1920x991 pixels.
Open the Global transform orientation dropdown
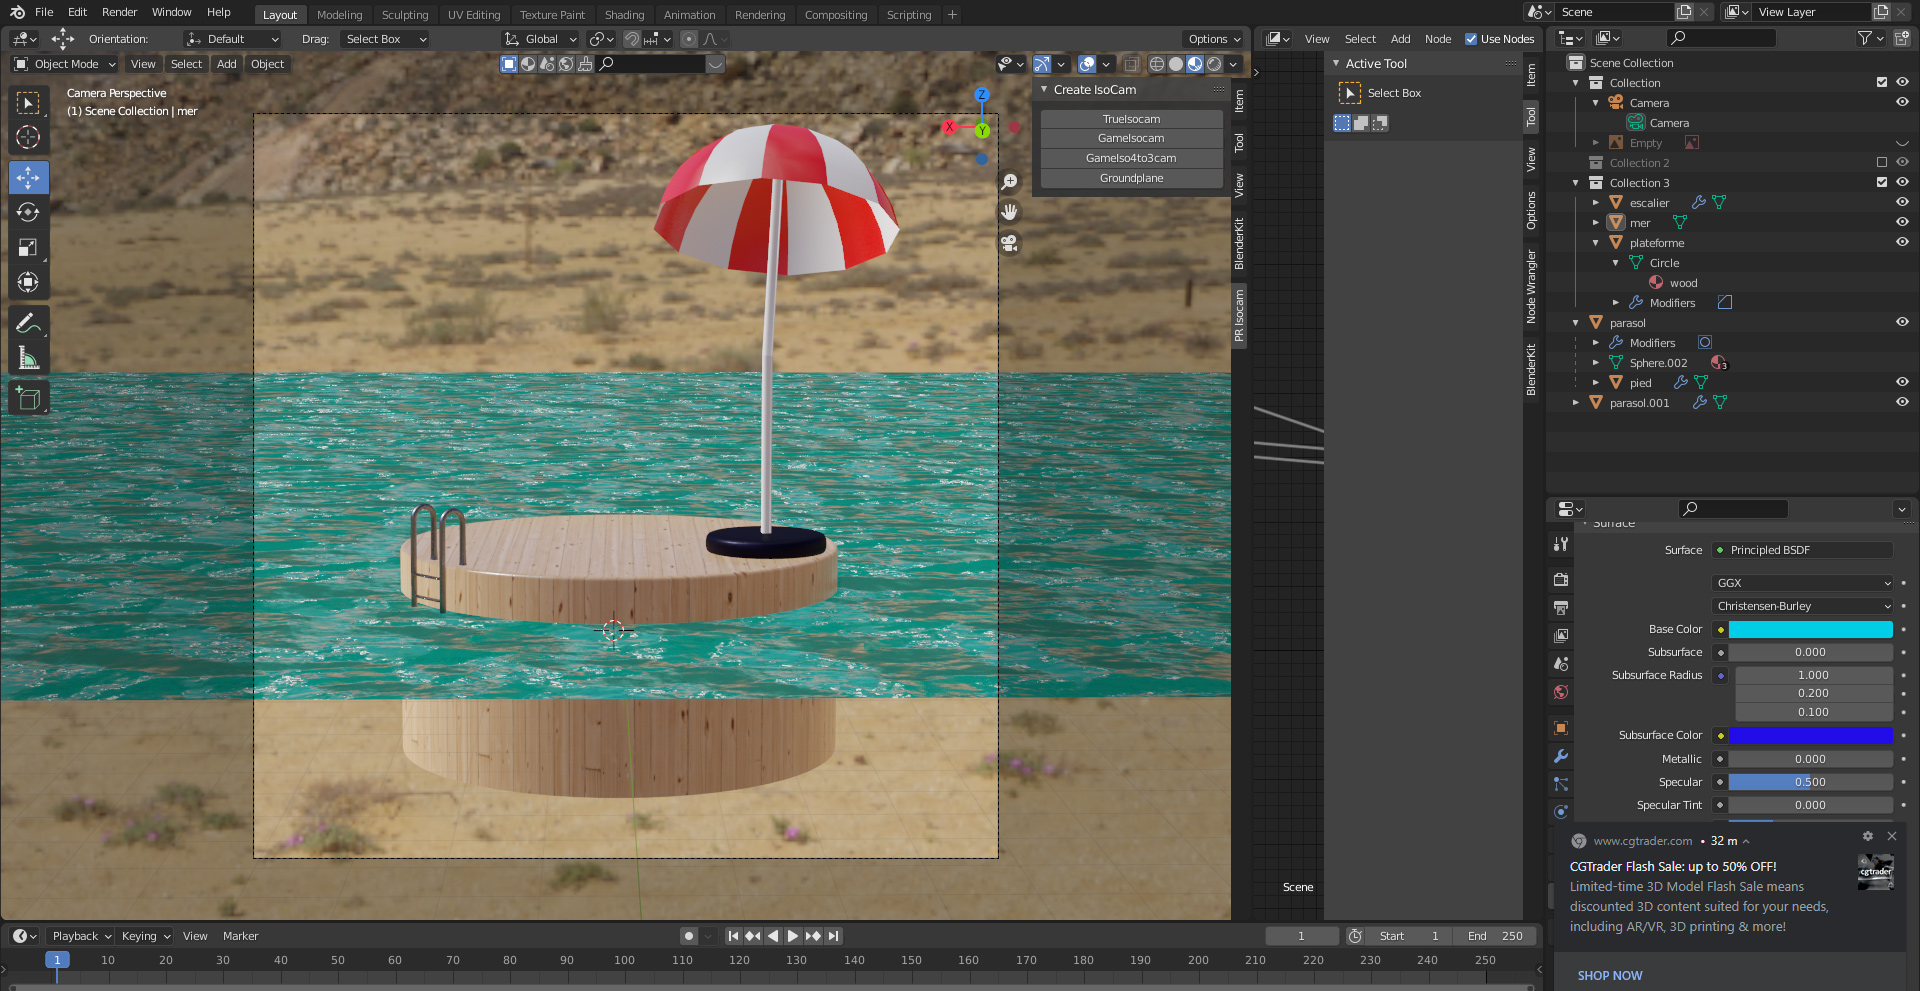(541, 39)
